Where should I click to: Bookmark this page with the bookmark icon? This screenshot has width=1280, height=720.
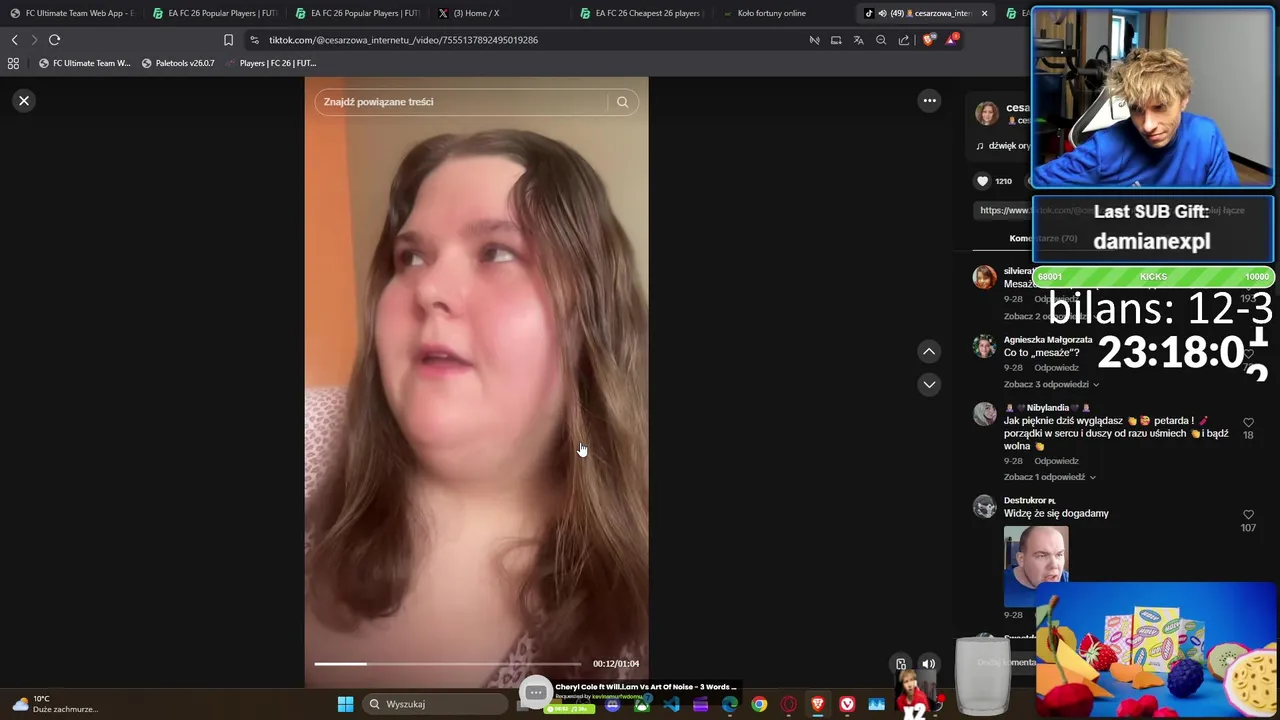pyautogui.click(x=228, y=40)
